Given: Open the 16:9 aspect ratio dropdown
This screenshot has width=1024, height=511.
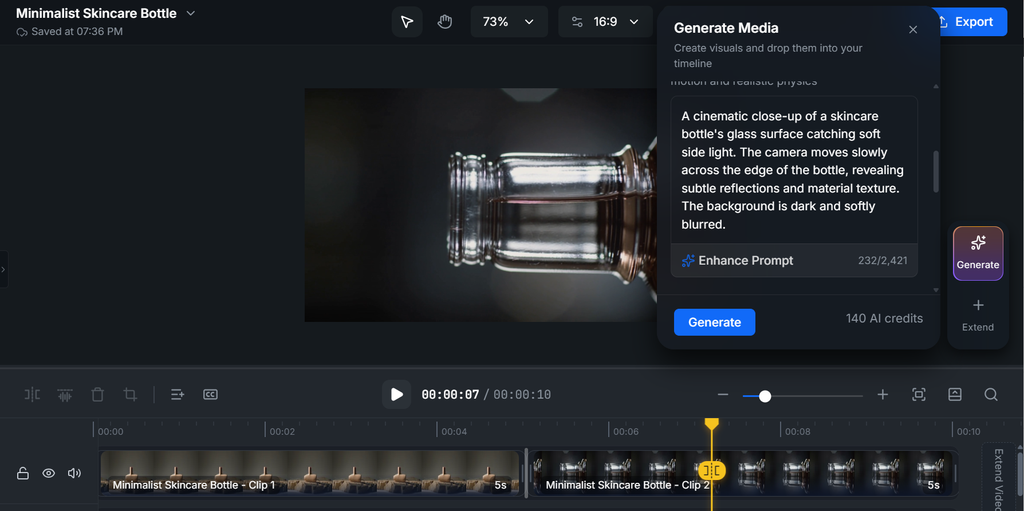Looking at the screenshot, I should [605, 22].
